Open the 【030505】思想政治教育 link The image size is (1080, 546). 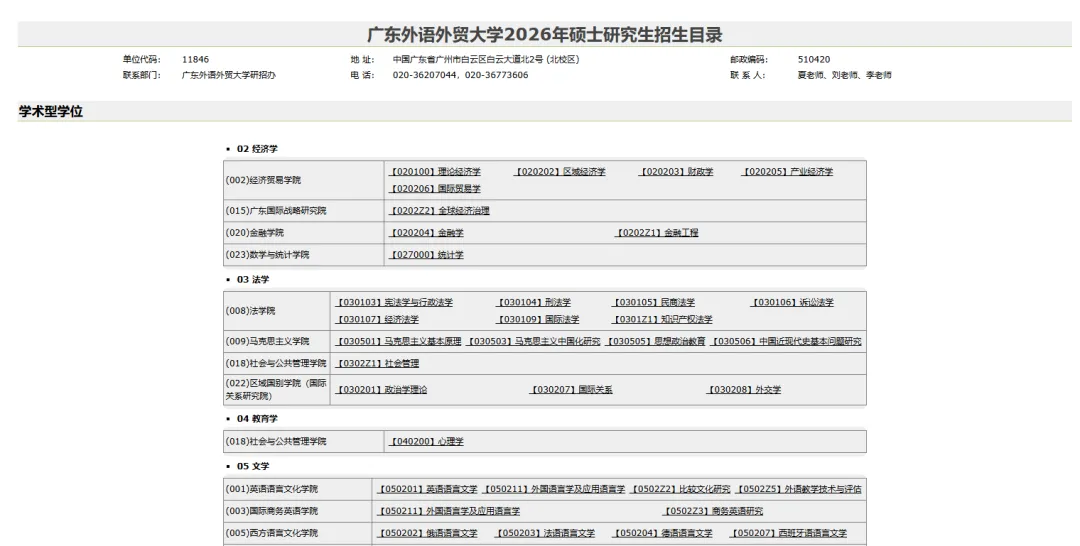656,342
